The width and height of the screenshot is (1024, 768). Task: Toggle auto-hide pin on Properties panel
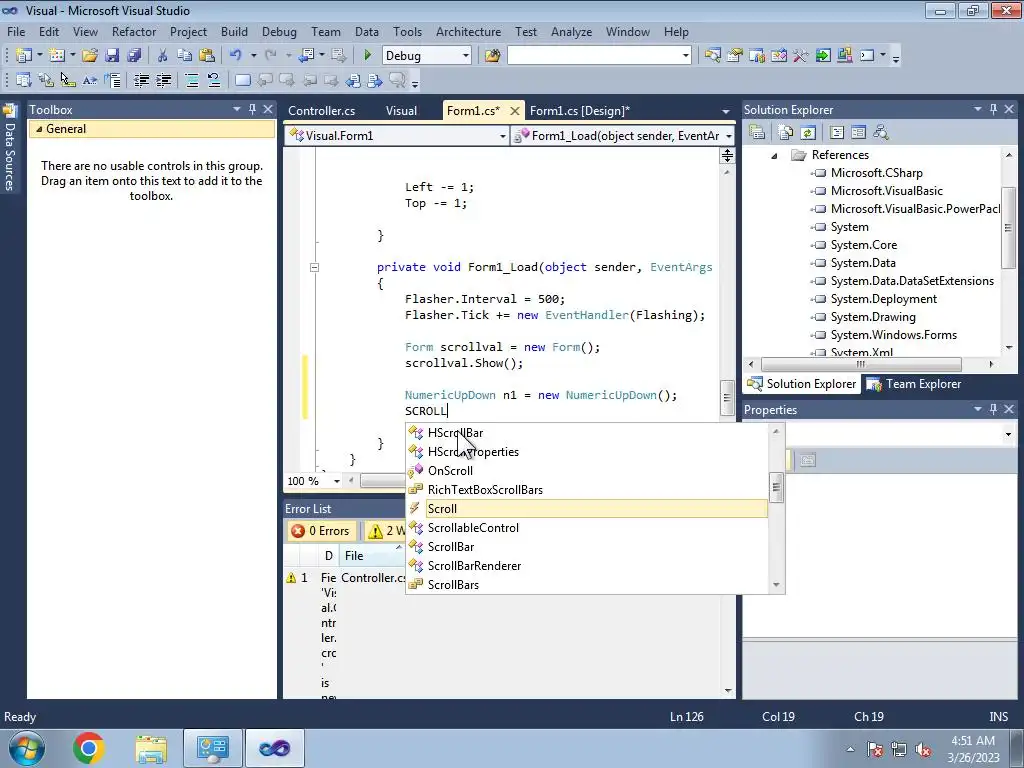tap(993, 409)
